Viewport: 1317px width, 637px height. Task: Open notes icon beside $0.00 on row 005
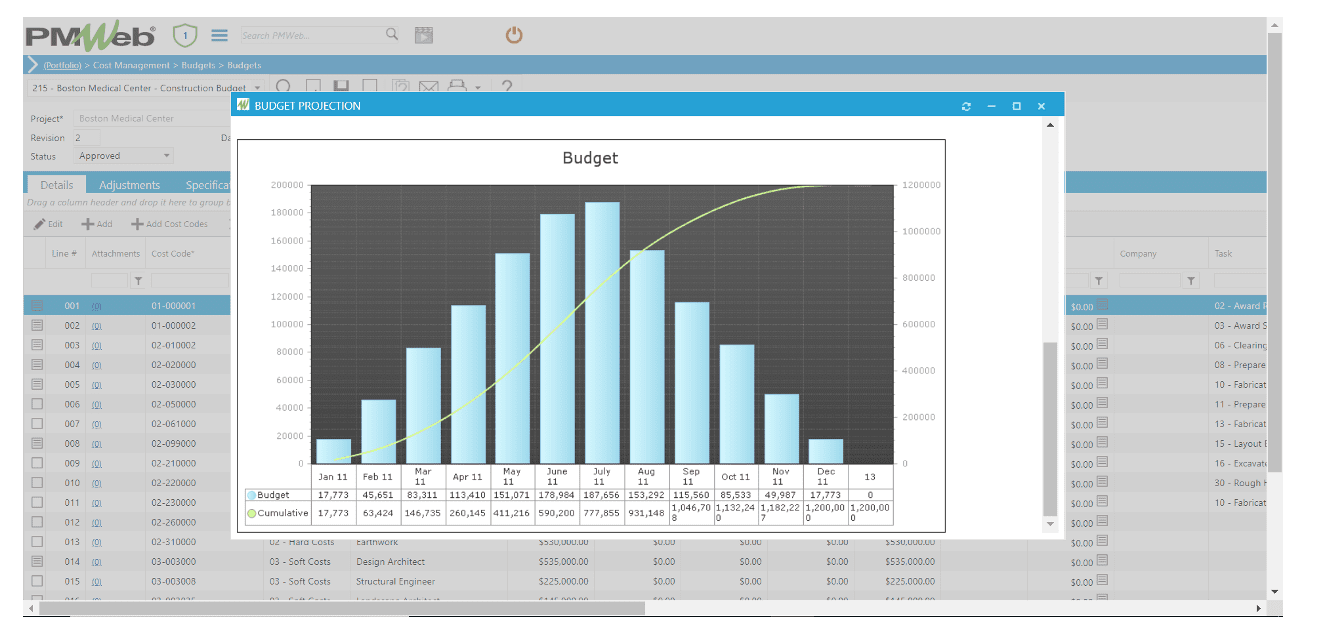1102,383
